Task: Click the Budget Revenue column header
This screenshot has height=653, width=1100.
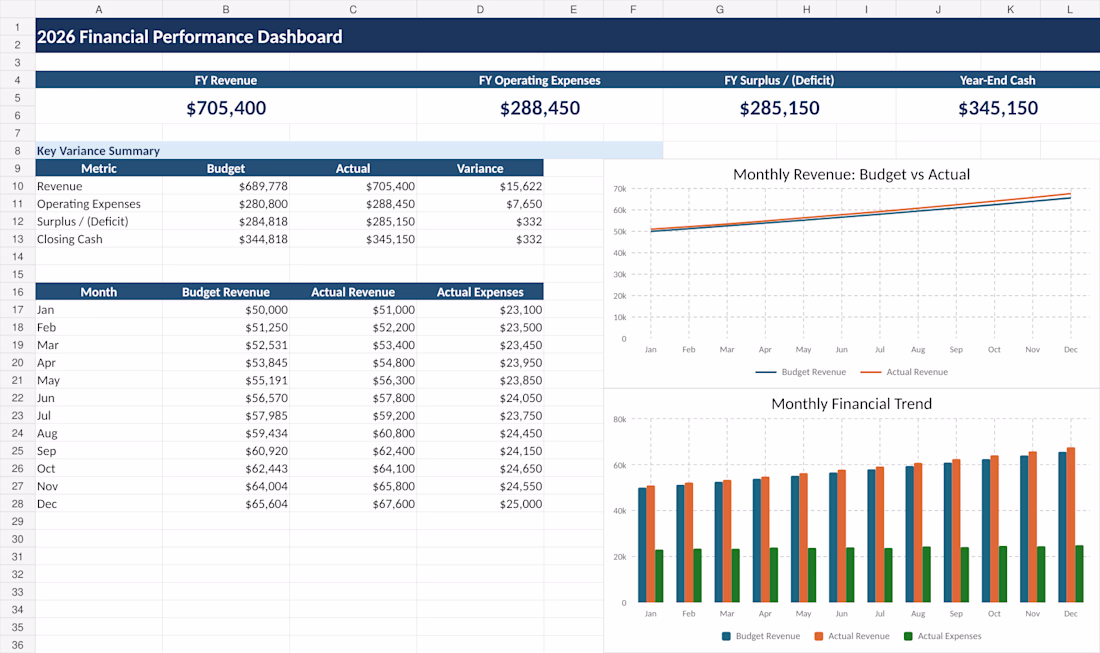Action: click(x=226, y=292)
